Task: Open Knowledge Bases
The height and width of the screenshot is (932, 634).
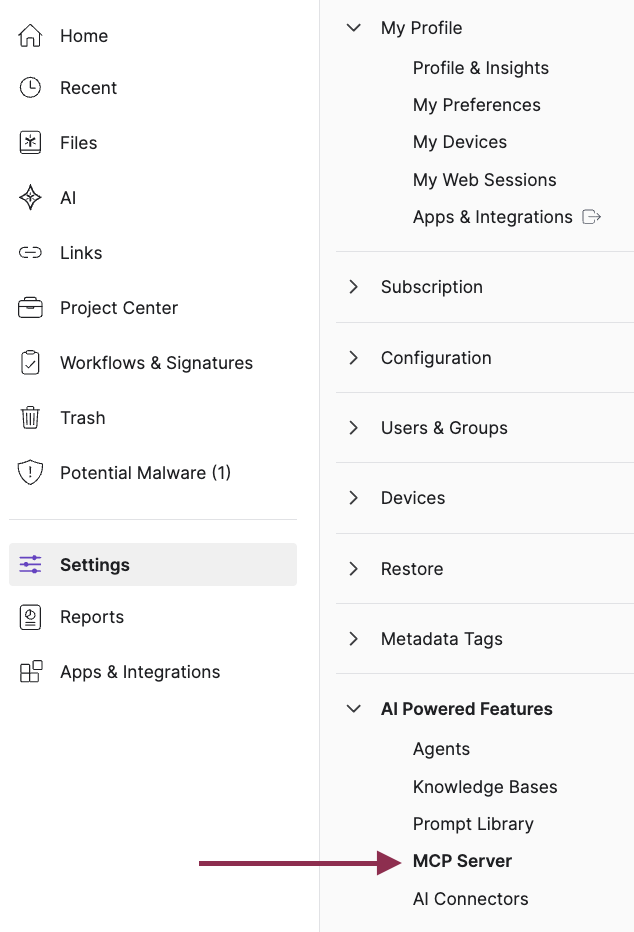Action: 485,786
